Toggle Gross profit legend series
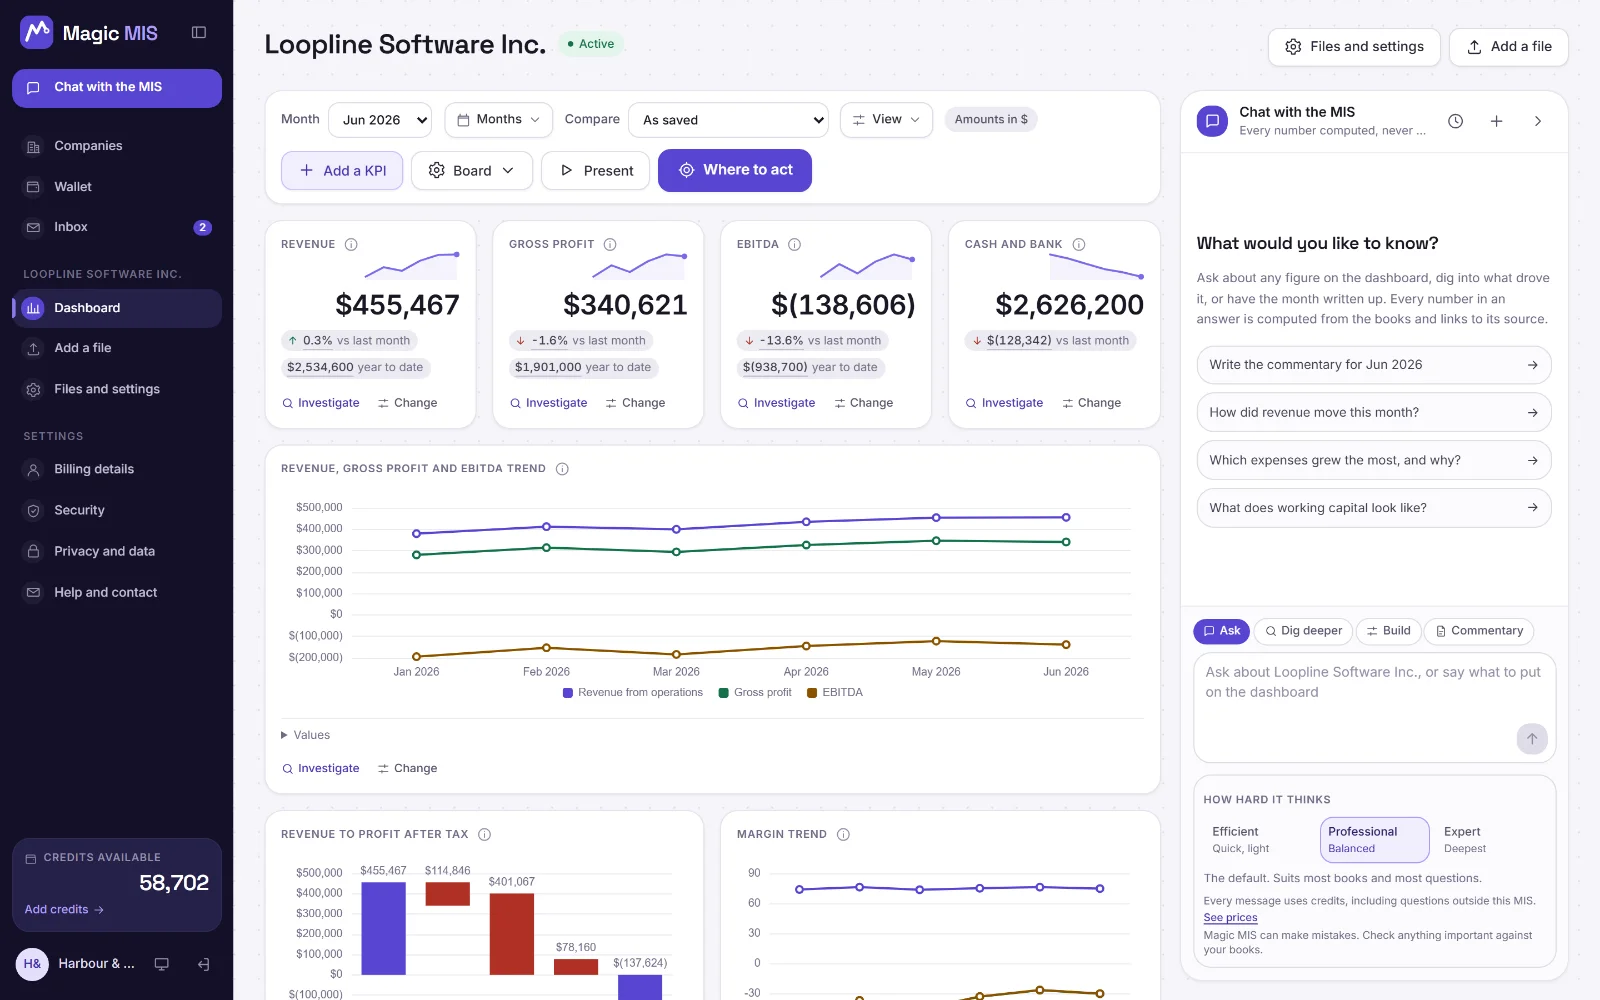The image size is (1600, 1000). pyautogui.click(x=755, y=692)
